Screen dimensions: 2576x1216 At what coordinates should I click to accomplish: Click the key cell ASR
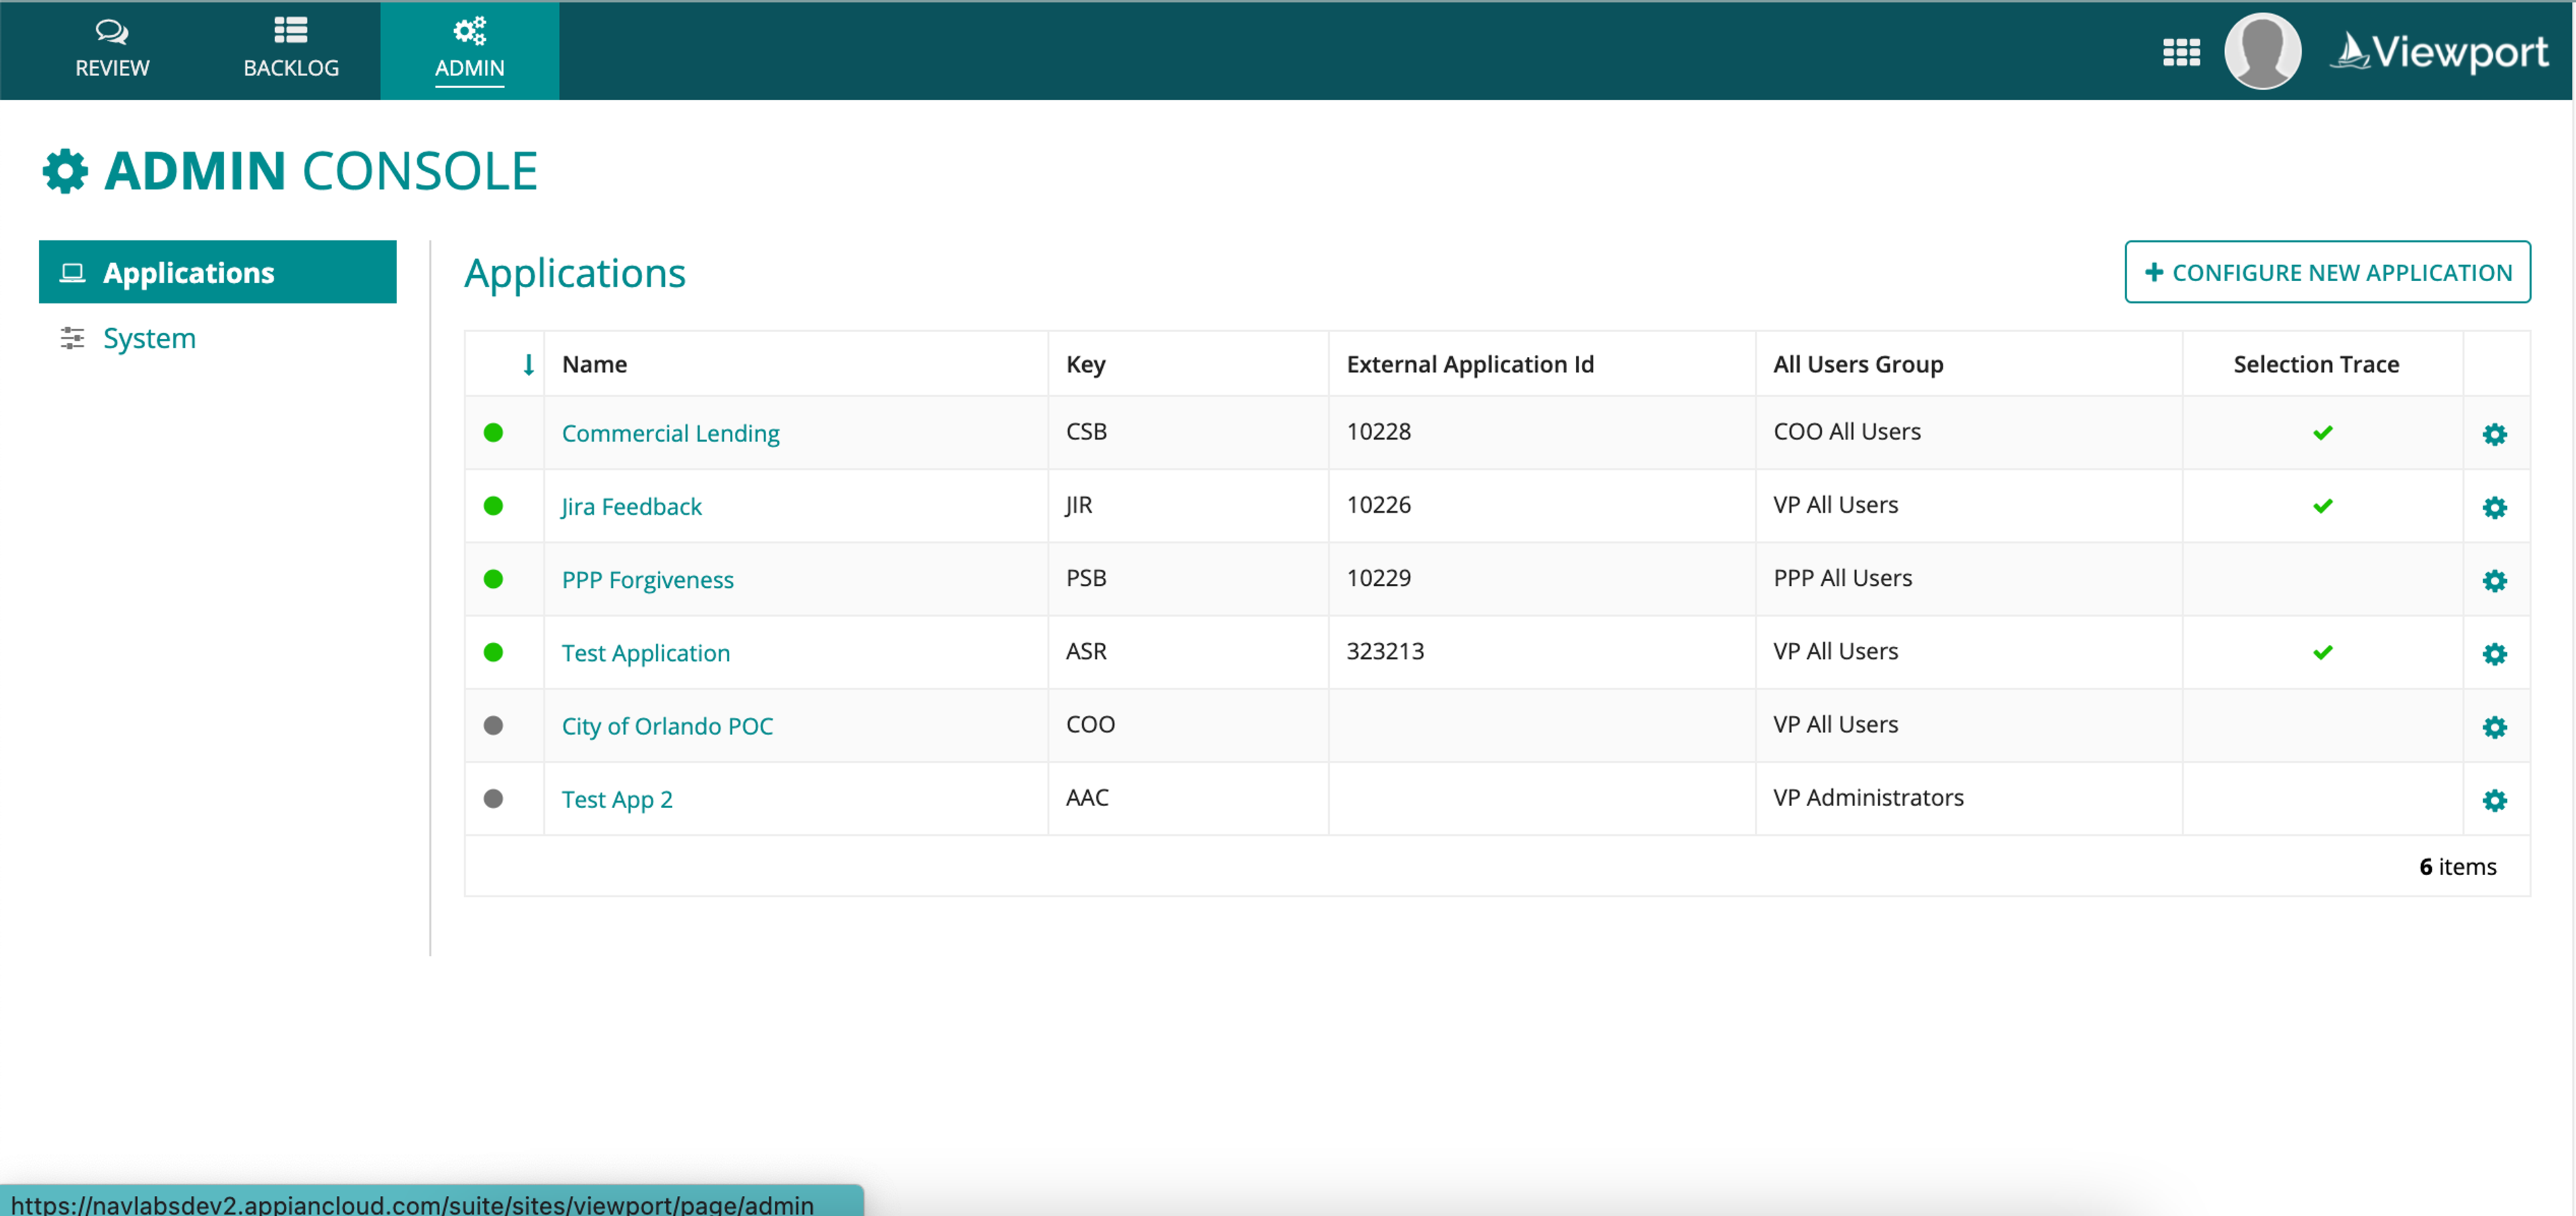[1086, 651]
